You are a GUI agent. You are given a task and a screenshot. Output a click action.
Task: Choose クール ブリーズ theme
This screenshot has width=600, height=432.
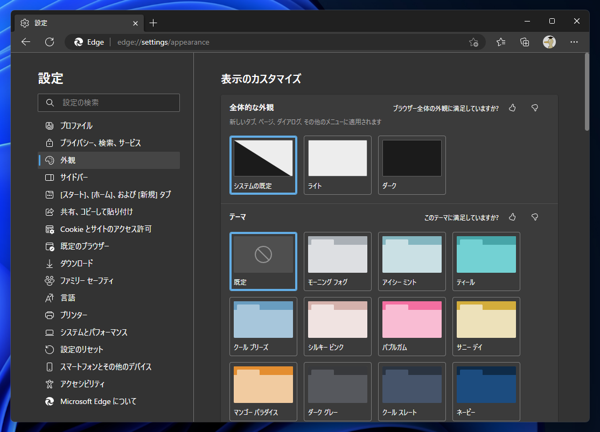(263, 326)
